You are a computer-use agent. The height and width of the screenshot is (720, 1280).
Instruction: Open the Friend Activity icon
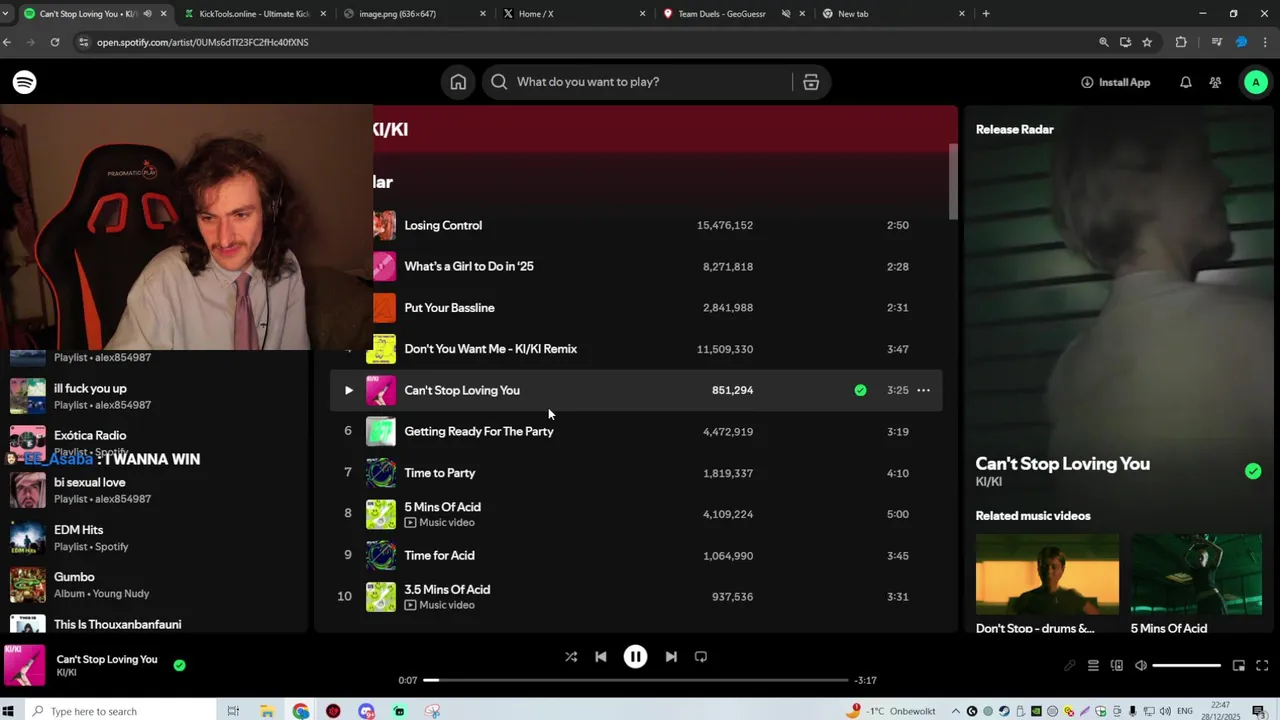pyautogui.click(x=1215, y=82)
